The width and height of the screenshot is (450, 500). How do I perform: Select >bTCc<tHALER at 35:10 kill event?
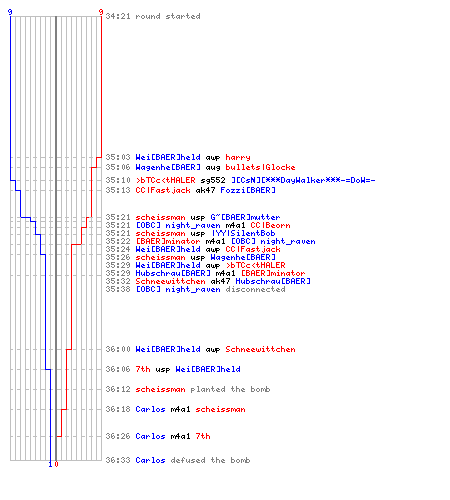click(x=165, y=180)
